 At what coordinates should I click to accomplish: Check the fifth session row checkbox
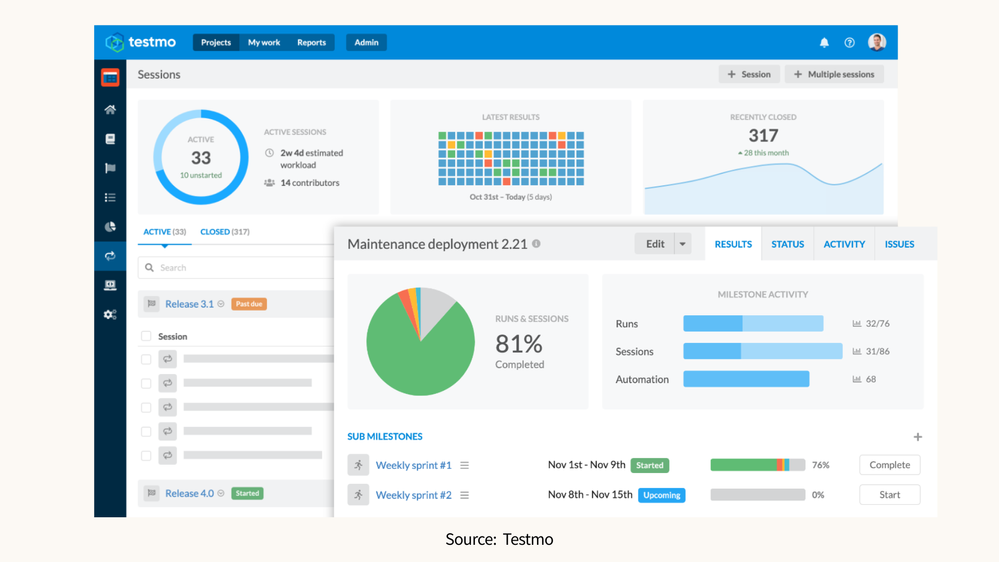146,456
